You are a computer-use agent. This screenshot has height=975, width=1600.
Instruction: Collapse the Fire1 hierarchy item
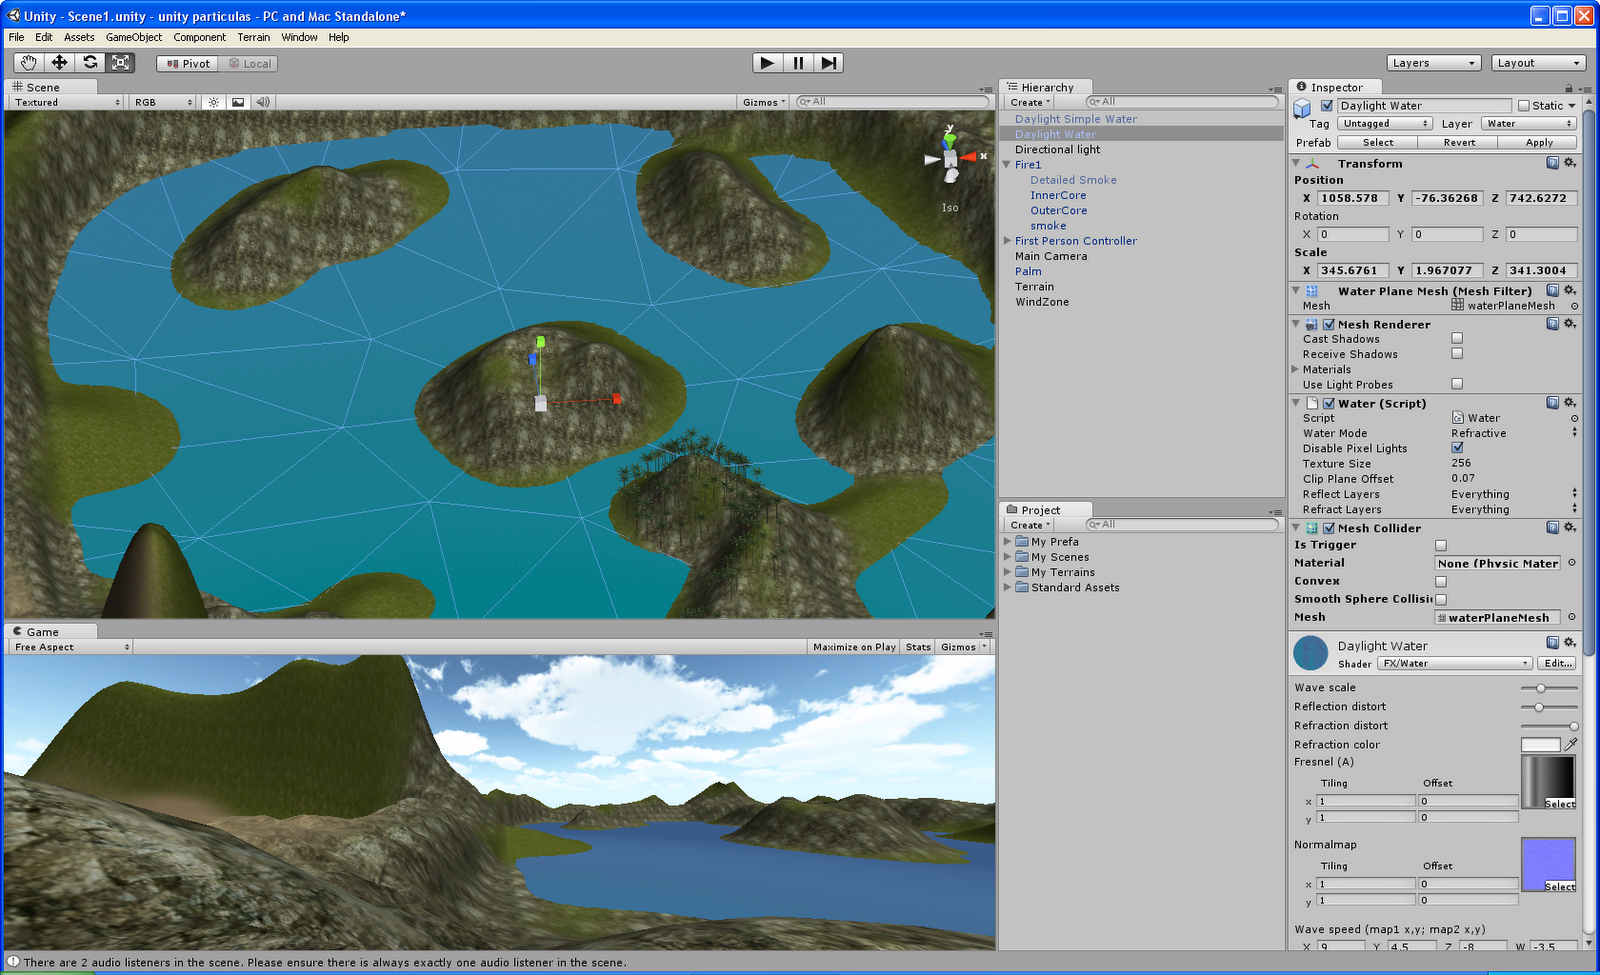(x=1008, y=164)
